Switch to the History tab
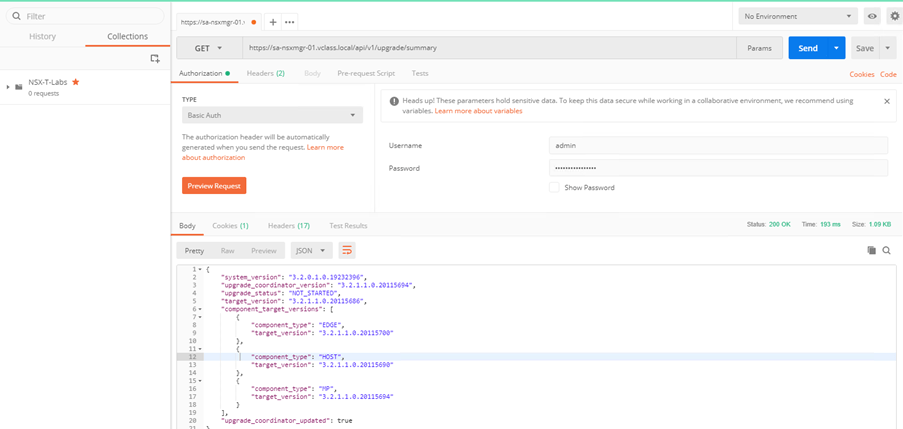 (x=43, y=36)
